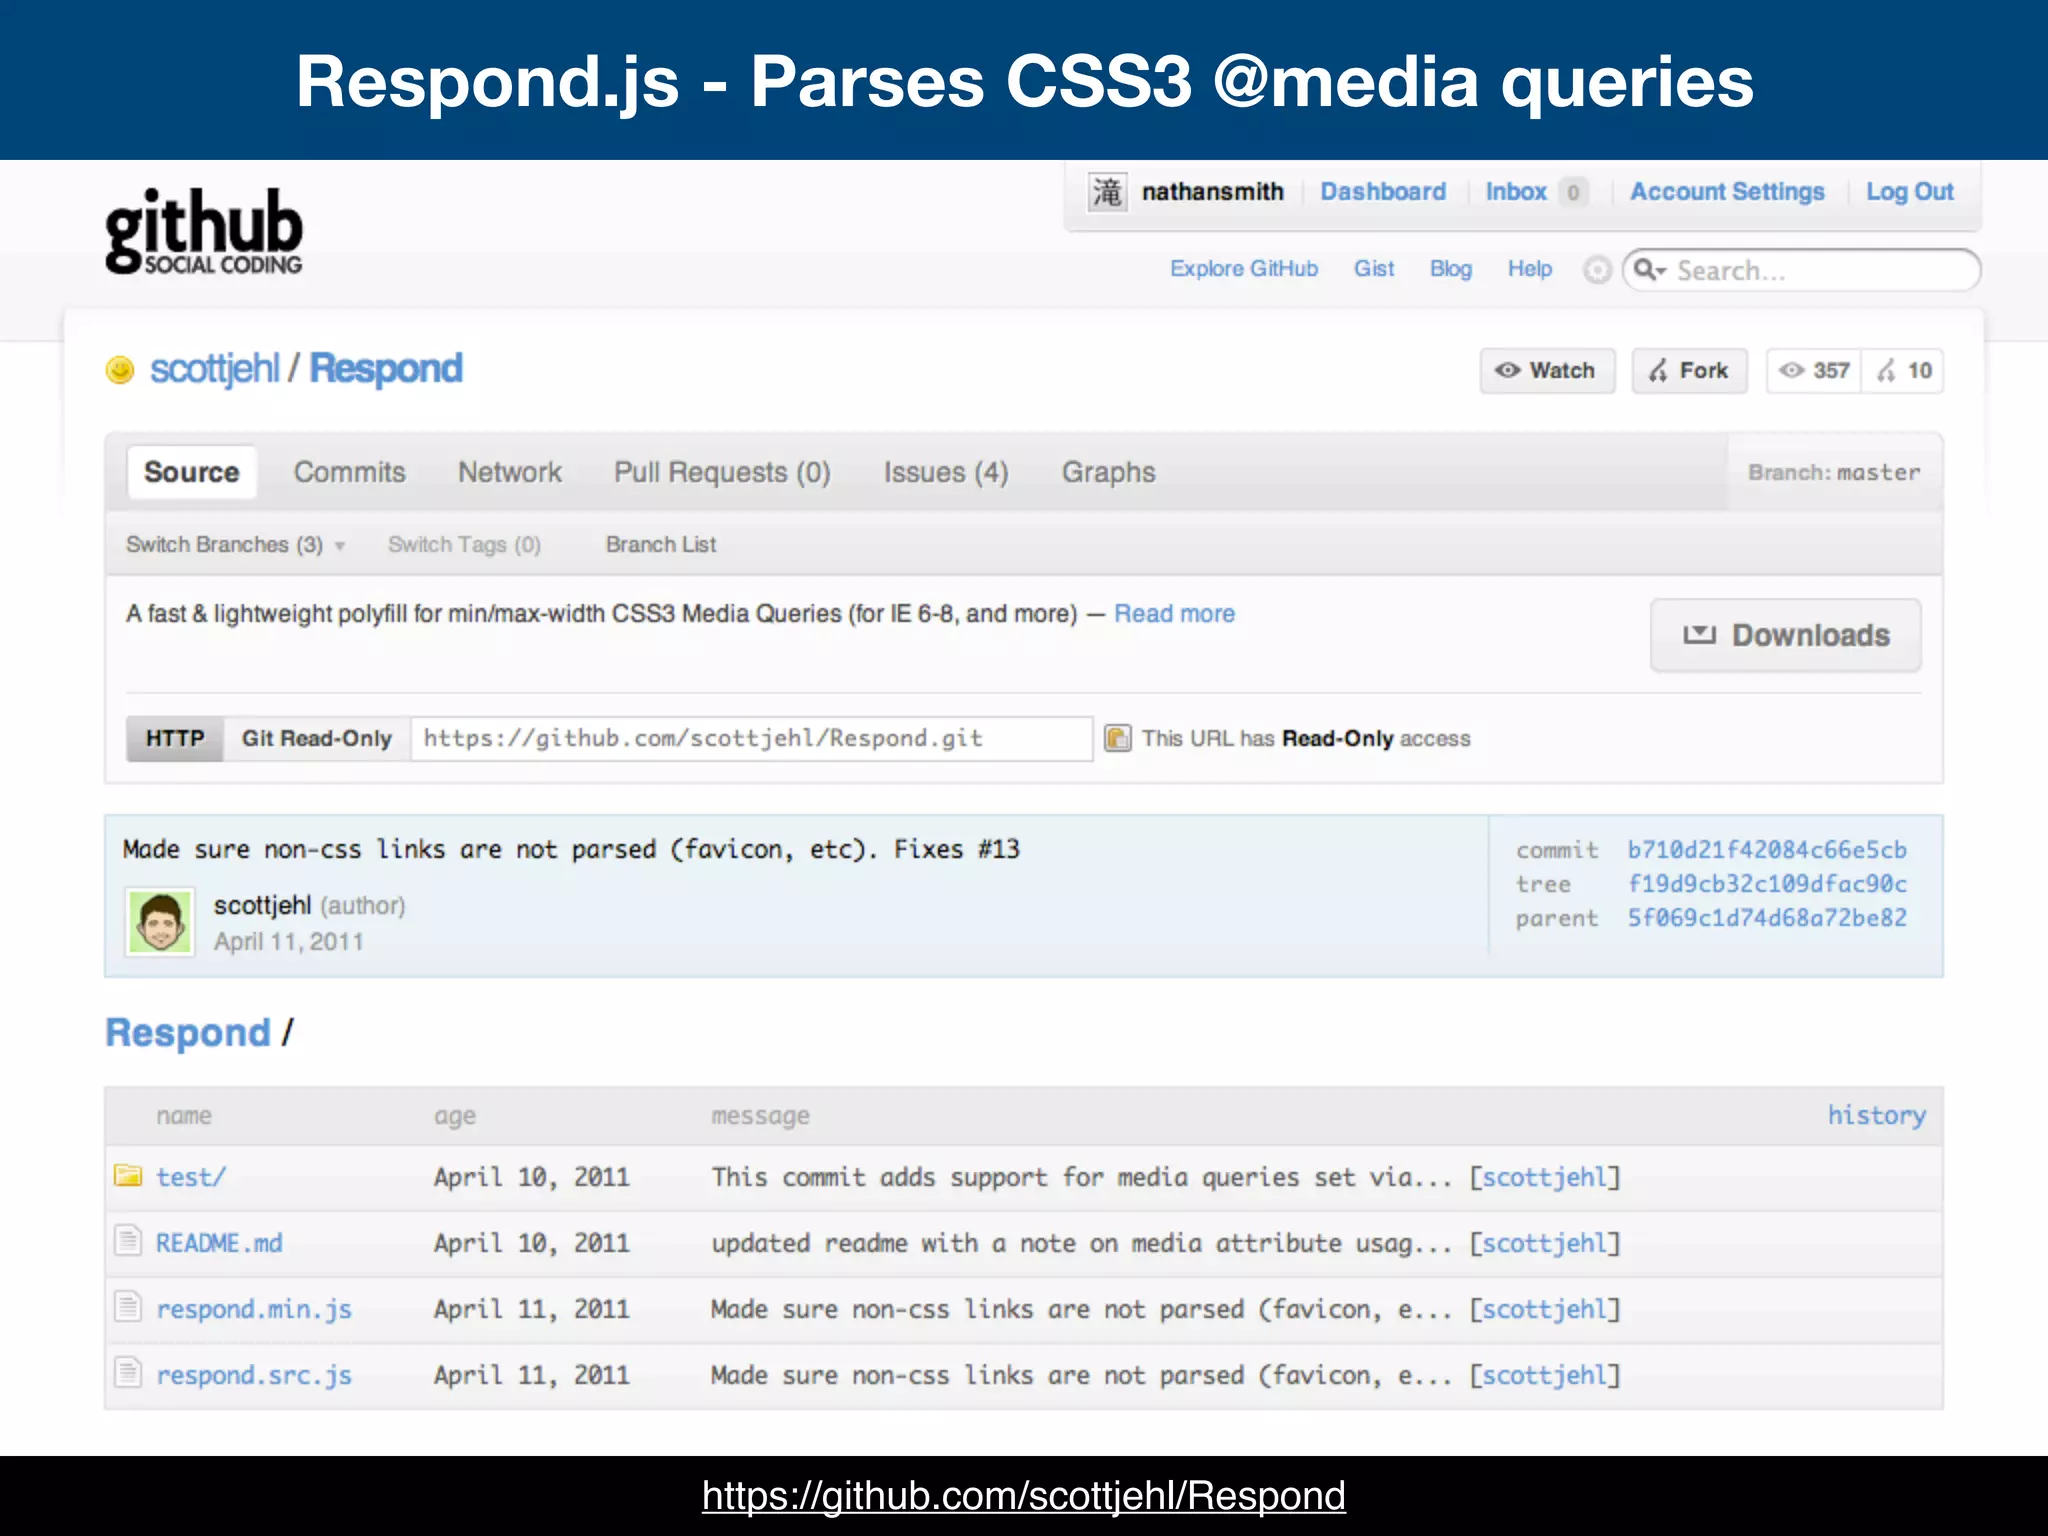Follow the Read more link
The width and height of the screenshot is (2048, 1536).
(1174, 613)
